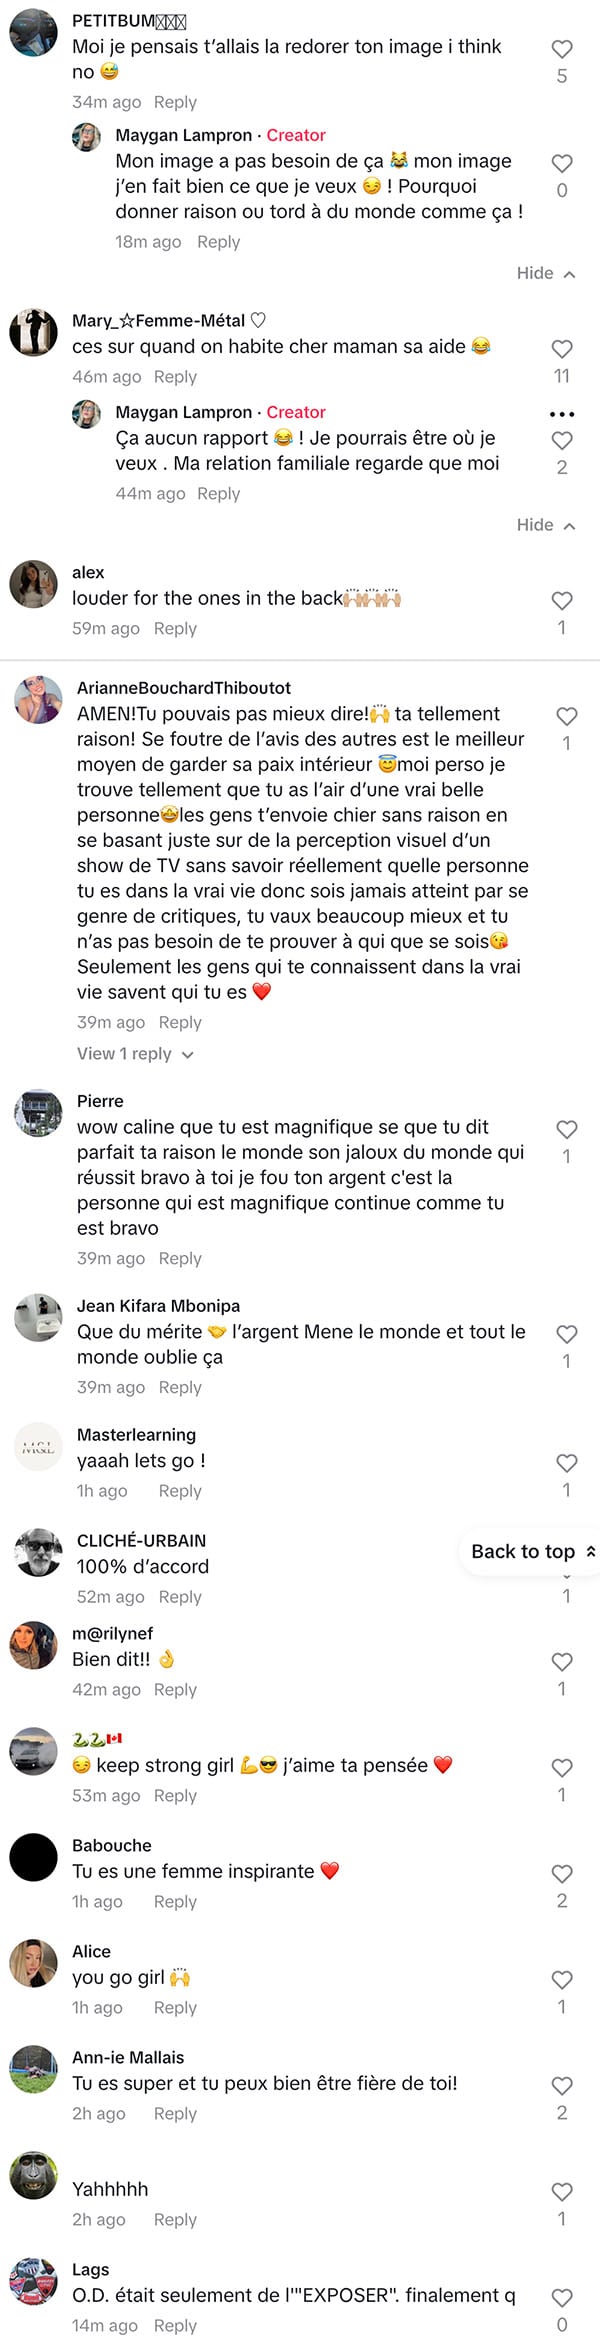Open Maygan Lampron's avatar in the first reply
The image size is (600, 2344).
tap(87, 137)
